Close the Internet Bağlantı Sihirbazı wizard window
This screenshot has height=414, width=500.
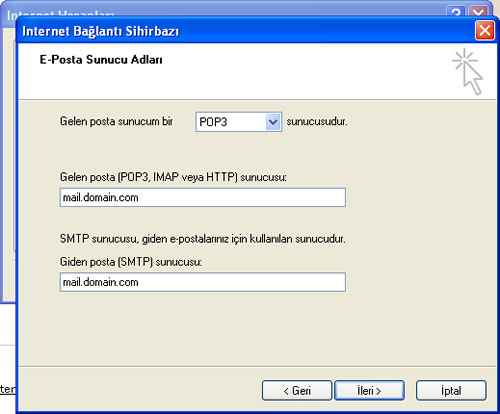484,31
